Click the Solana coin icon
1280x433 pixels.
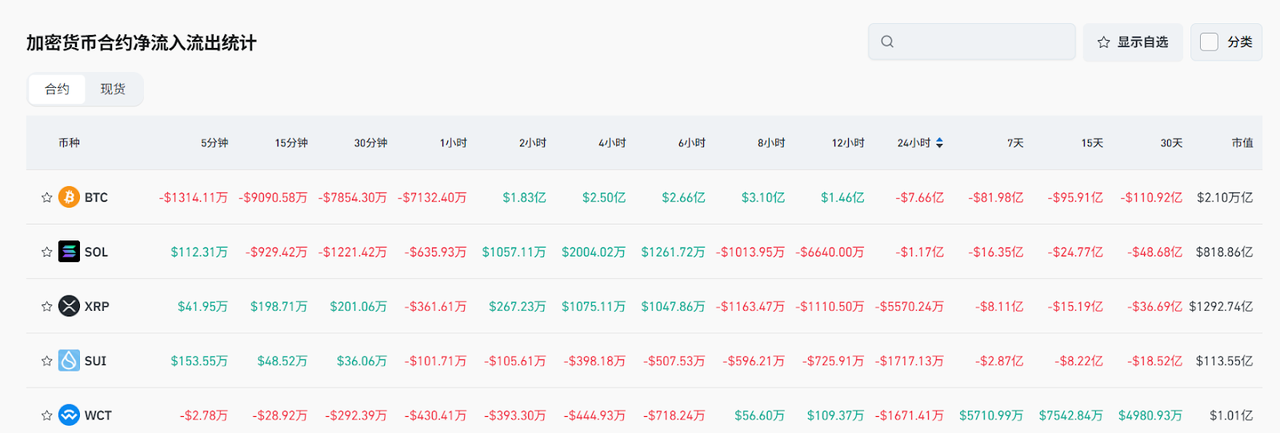[69, 252]
